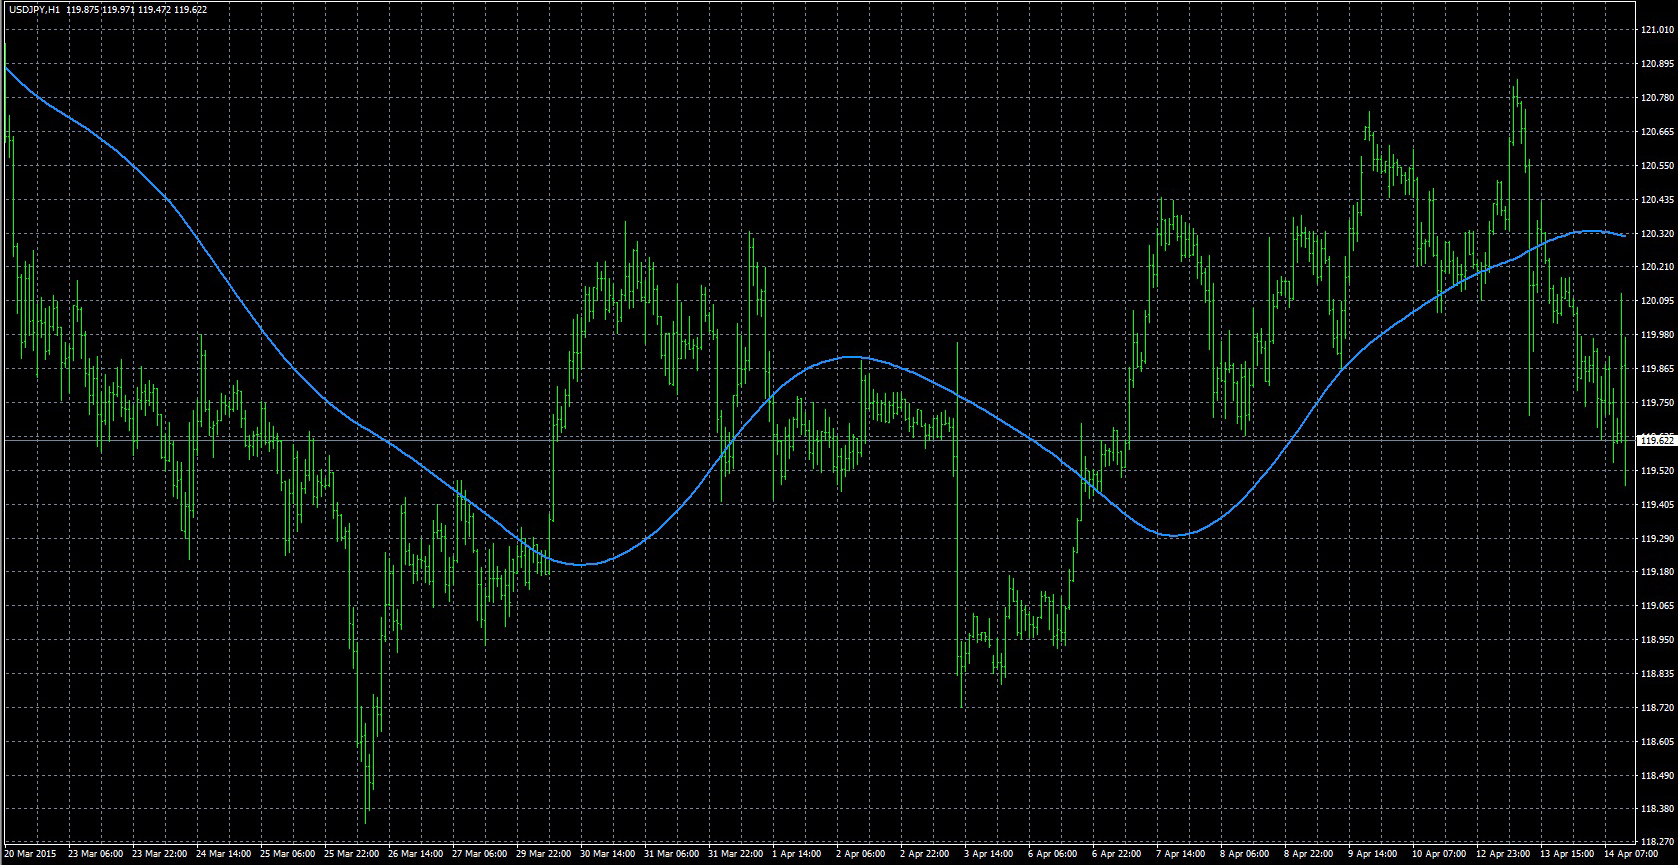The width and height of the screenshot is (1678, 865).
Task: Click the 30 Mar 14:00 time axis label
Action: tap(608, 856)
